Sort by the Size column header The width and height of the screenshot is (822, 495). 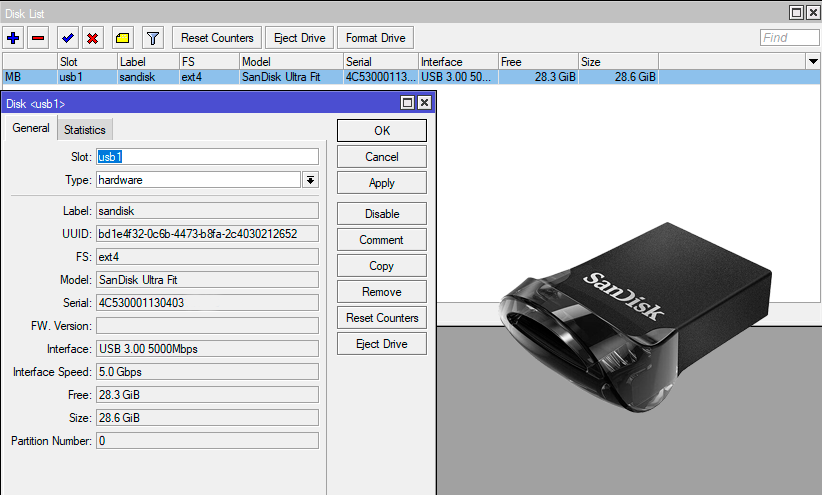tap(619, 61)
